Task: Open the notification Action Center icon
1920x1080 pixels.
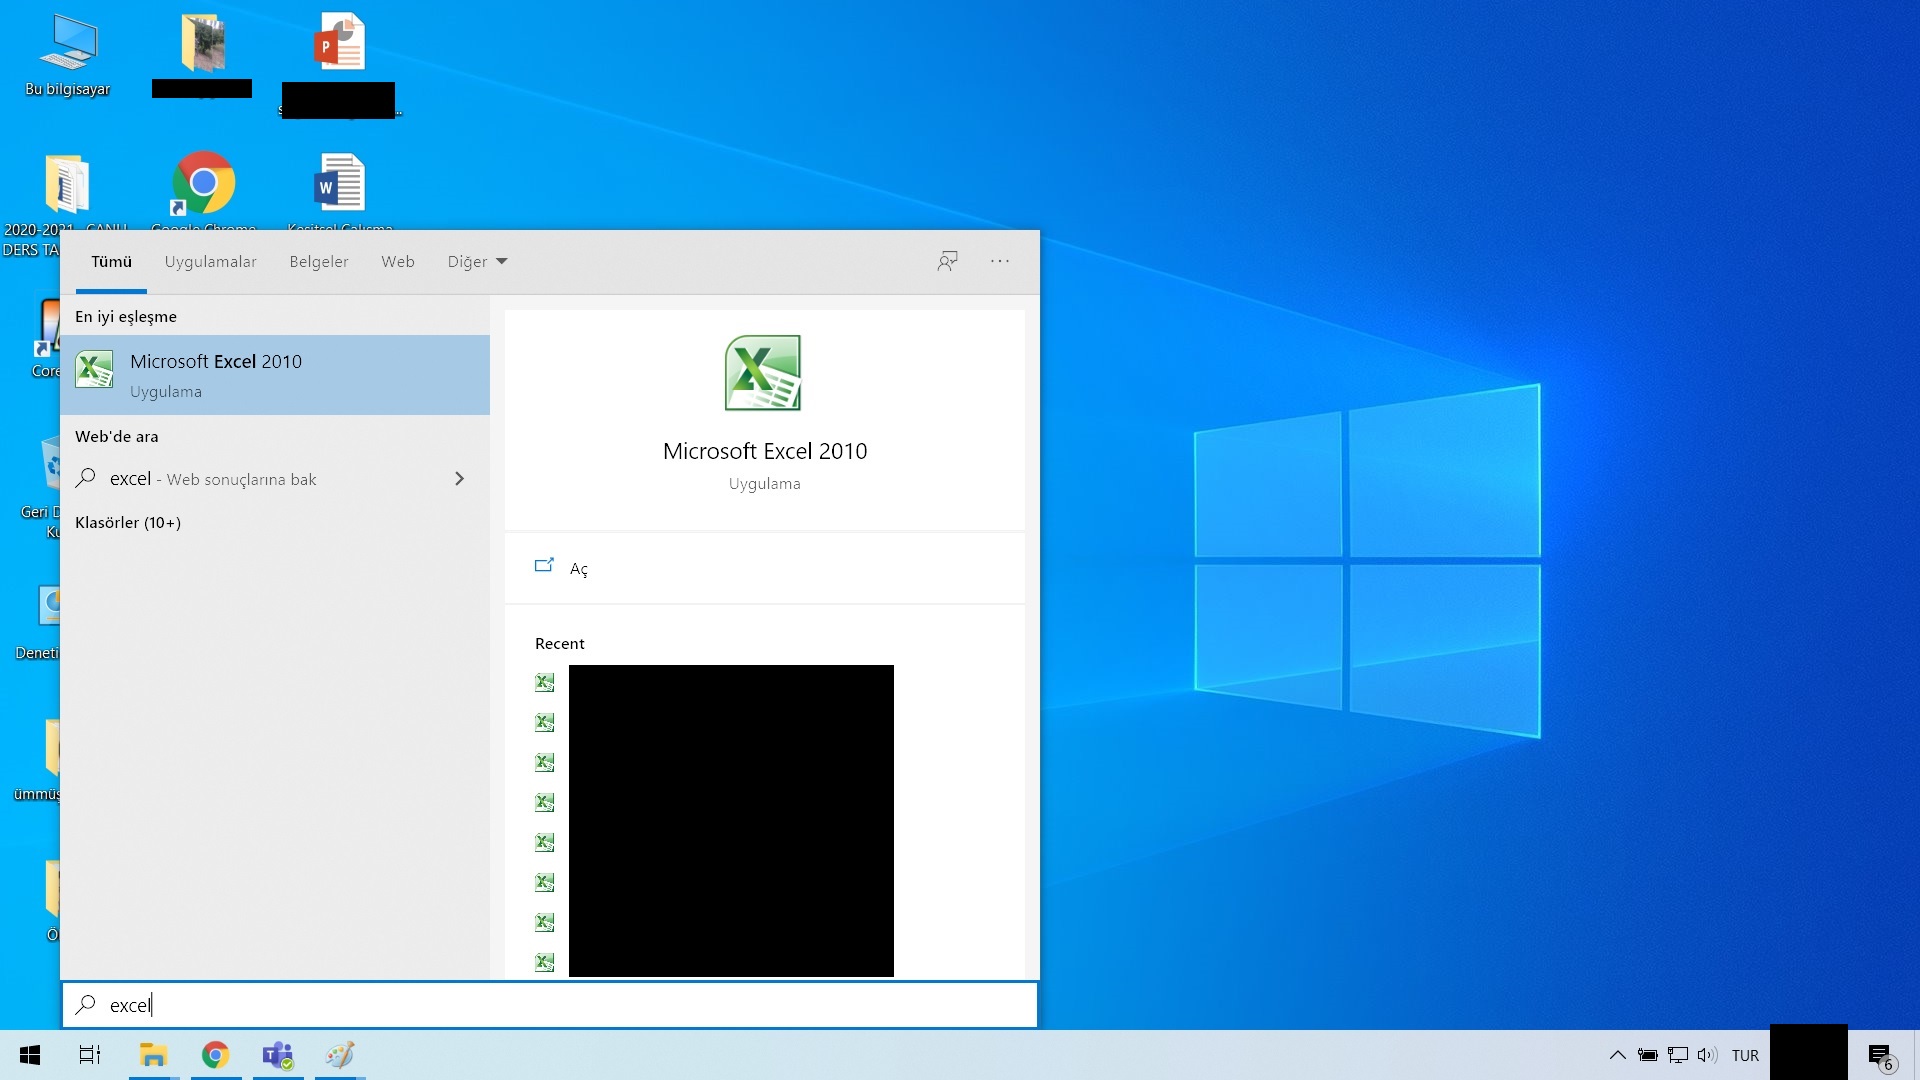Action: pyautogui.click(x=1881, y=1055)
